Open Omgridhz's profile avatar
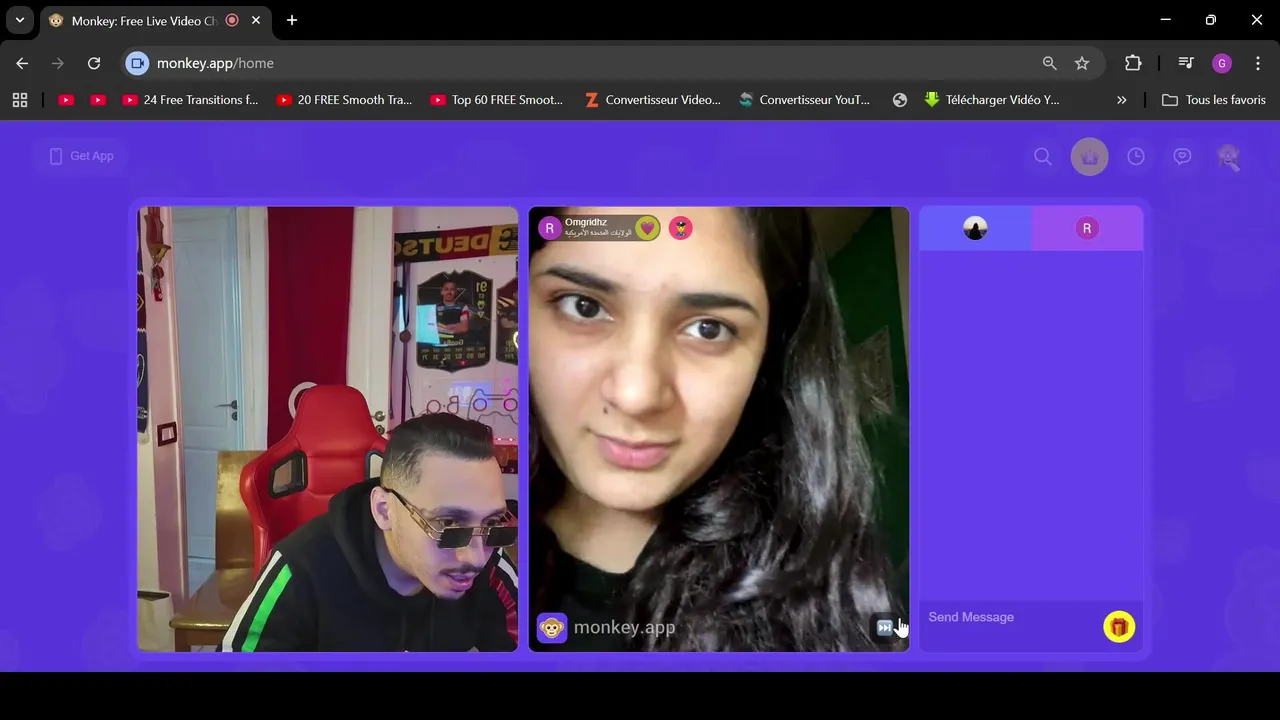 tap(549, 228)
